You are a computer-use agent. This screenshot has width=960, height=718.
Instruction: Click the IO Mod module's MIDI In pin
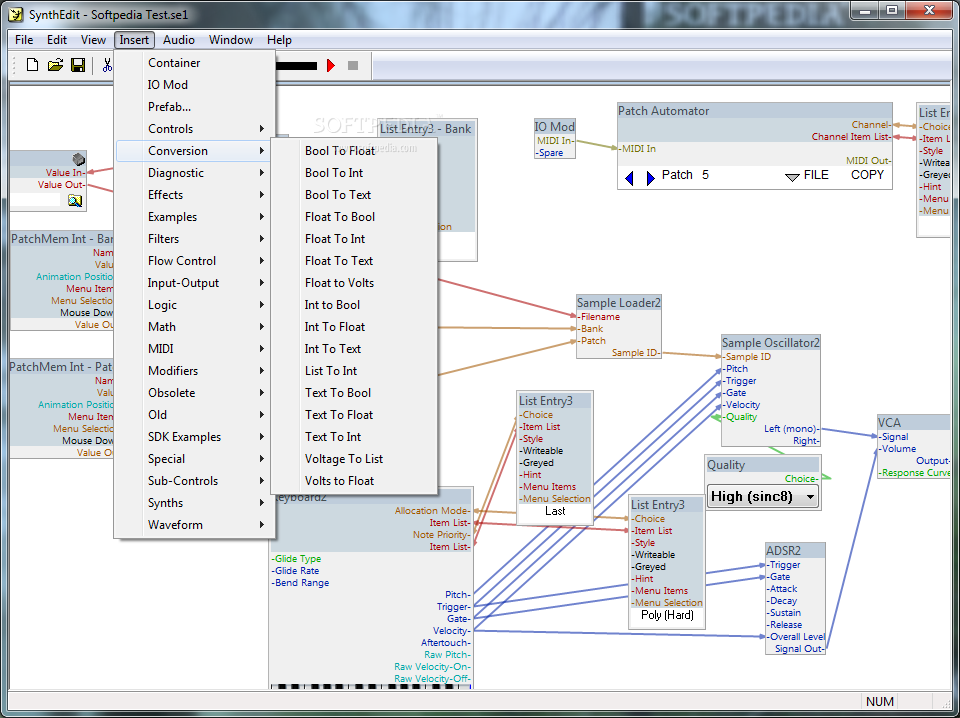pyautogui.click(x=555, y=141)
